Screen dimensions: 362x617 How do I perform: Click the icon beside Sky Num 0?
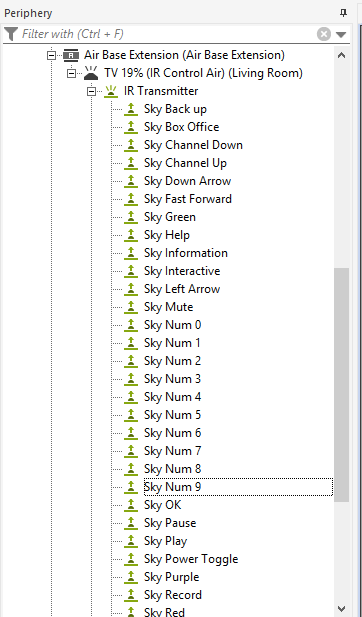(131, 325)
